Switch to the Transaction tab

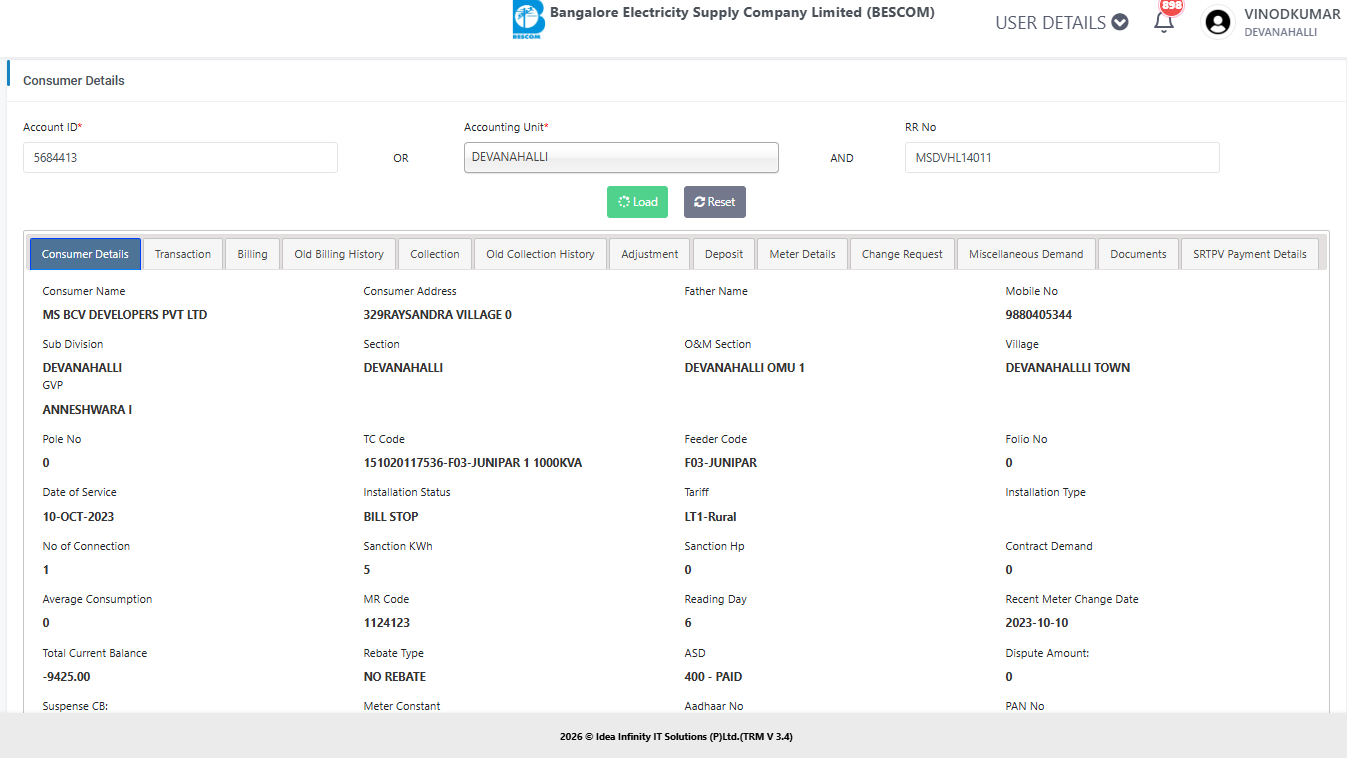pos(183,254)
